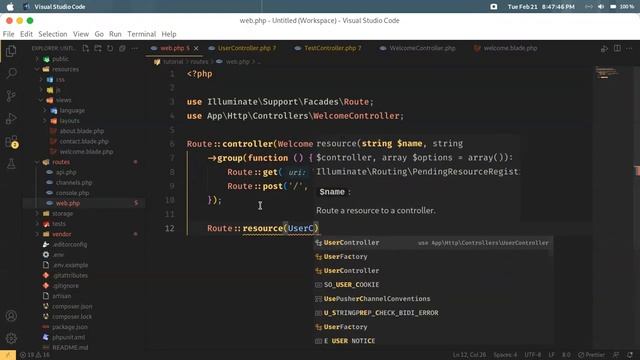Open console.php in routes folder
The height and width of the screenshot is (360, 640).
(72, 193)
